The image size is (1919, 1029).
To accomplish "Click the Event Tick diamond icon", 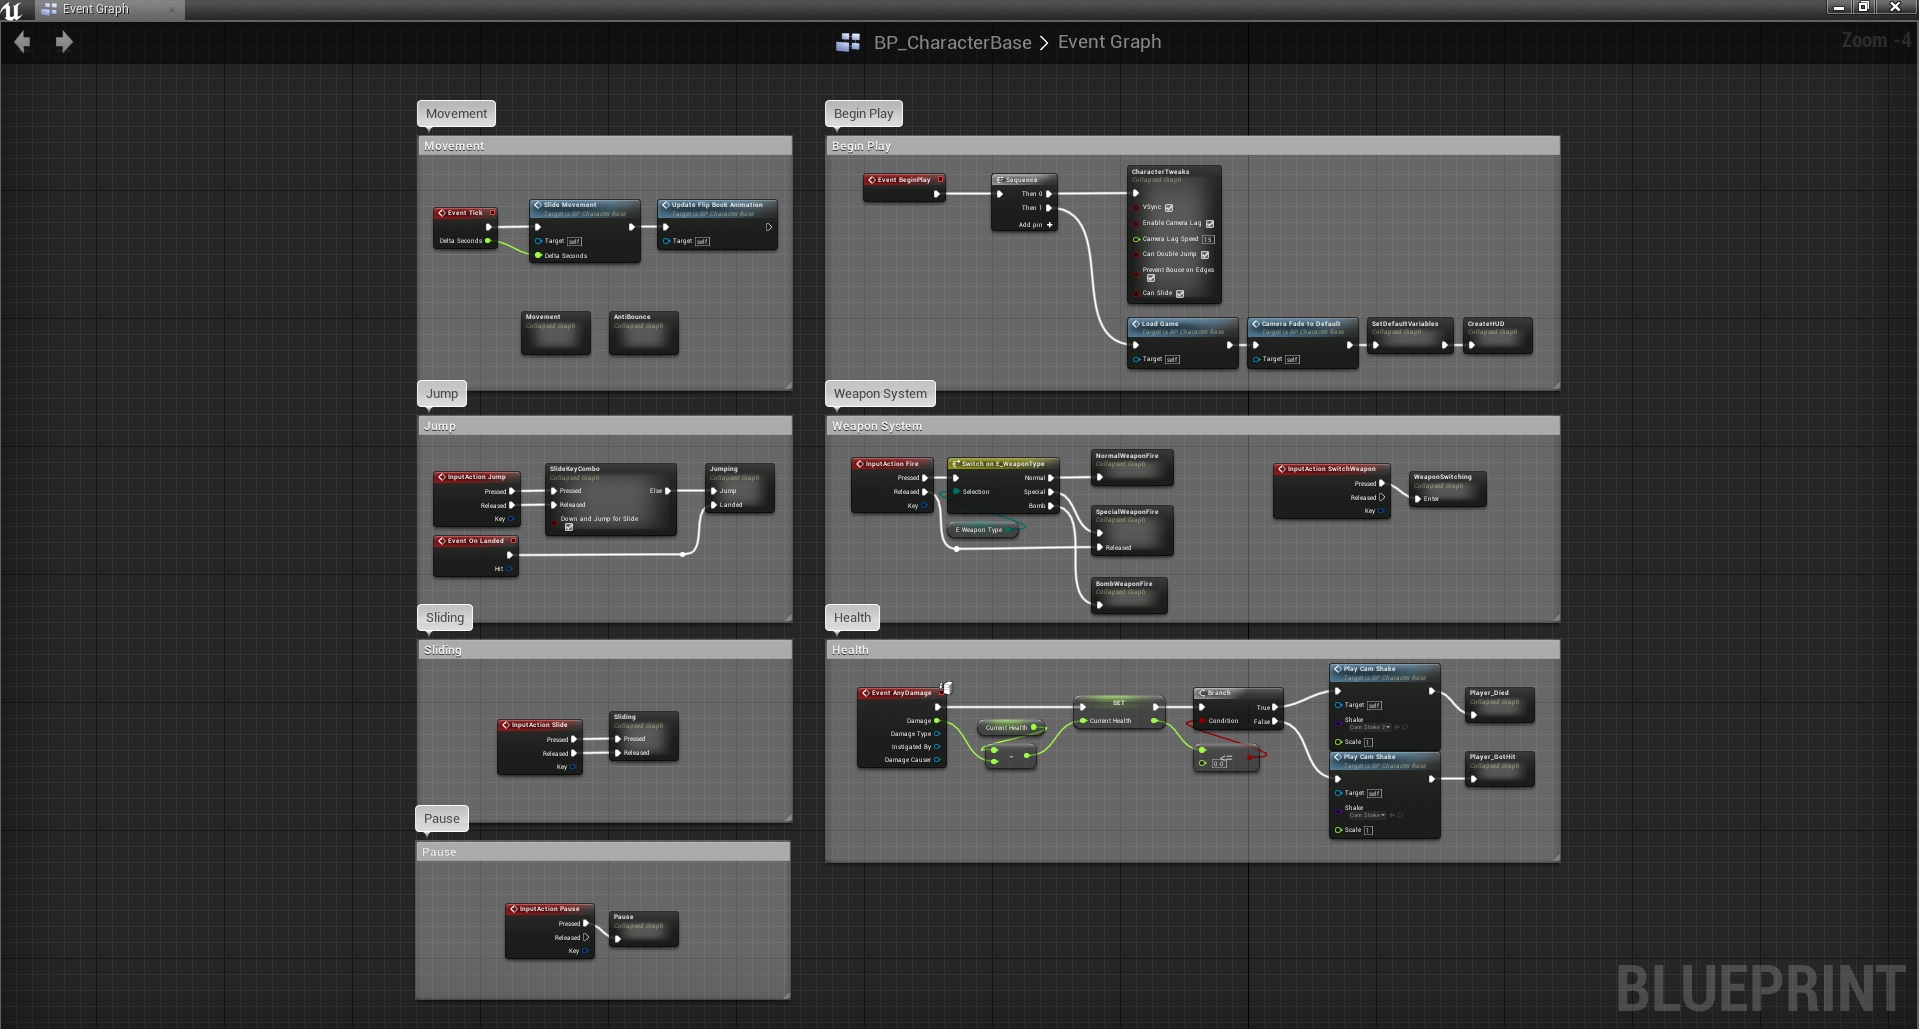I will pyautogui.click(x=441, y=213).
